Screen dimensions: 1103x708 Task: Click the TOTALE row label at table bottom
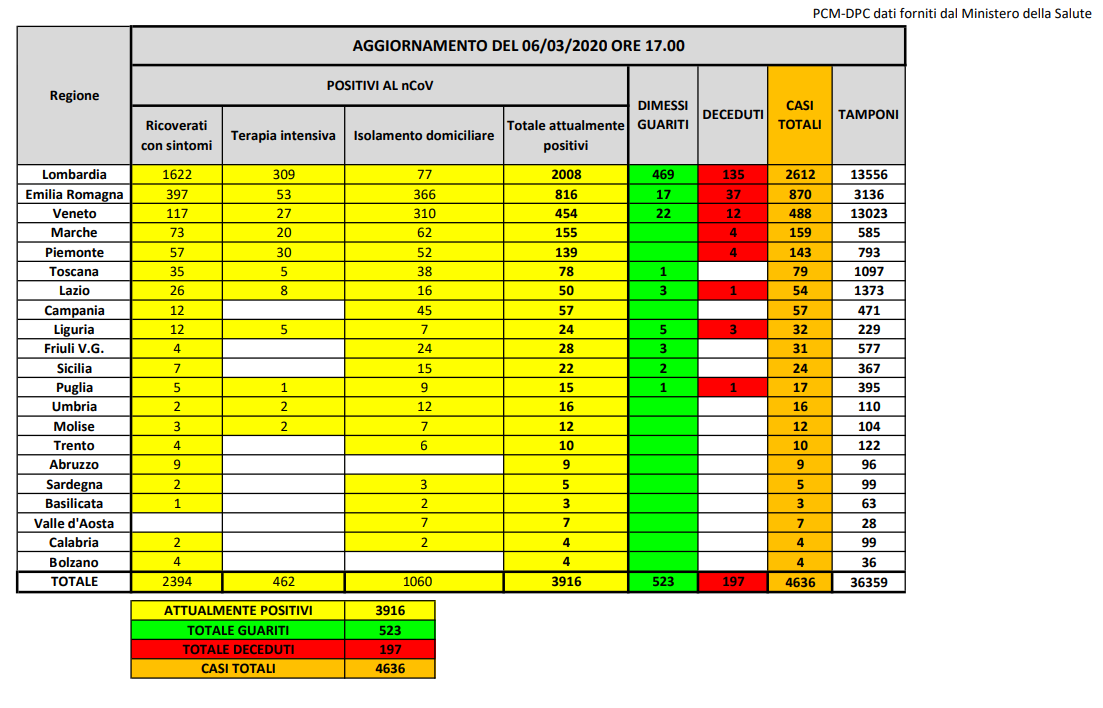point(74,581)
